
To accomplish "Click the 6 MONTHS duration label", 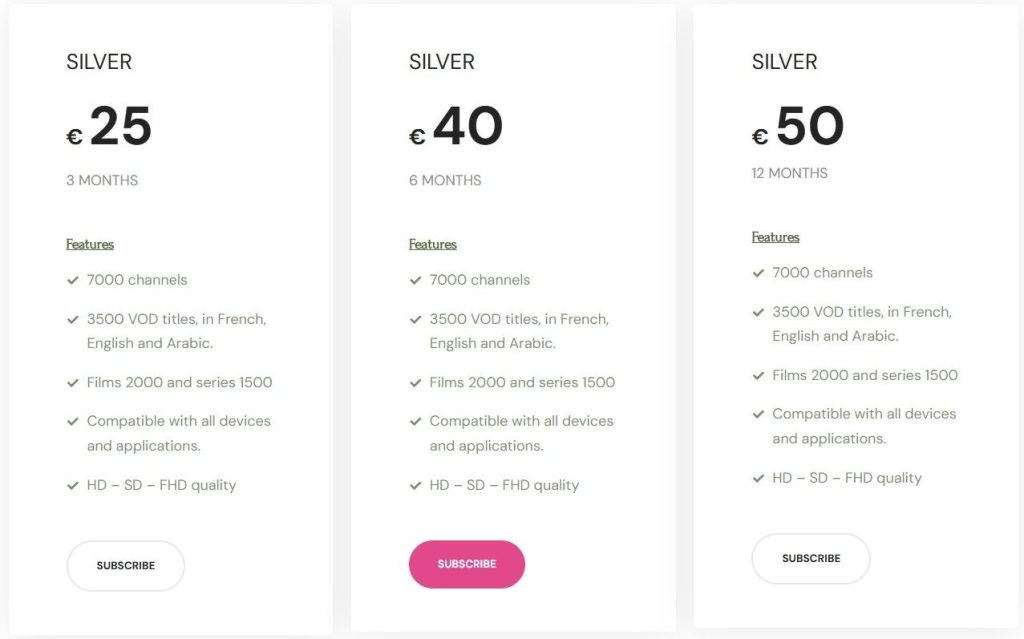I will click(x=445, y=181).
